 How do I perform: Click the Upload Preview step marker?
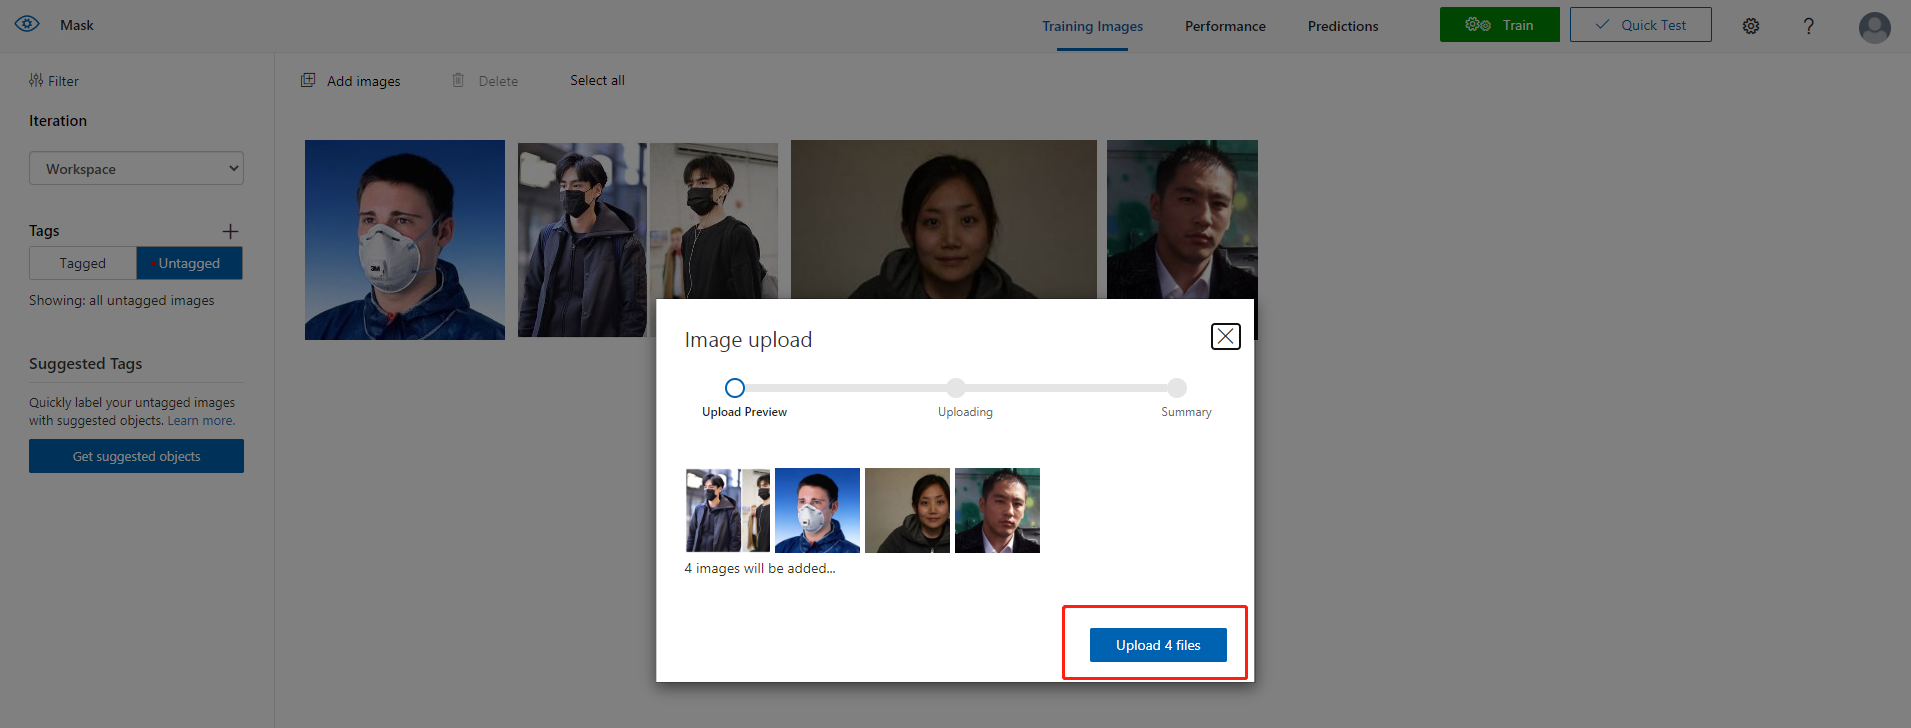(x=735, y=388)
